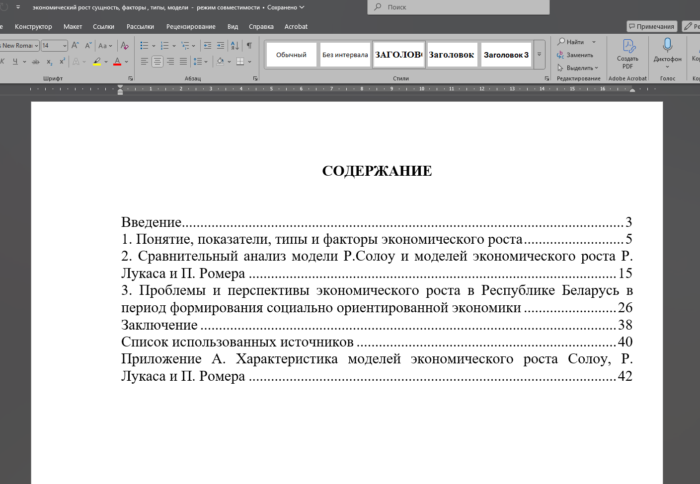Apply yellow text highlight color
This screenshot has height=484, width=700.
(97, 62)
